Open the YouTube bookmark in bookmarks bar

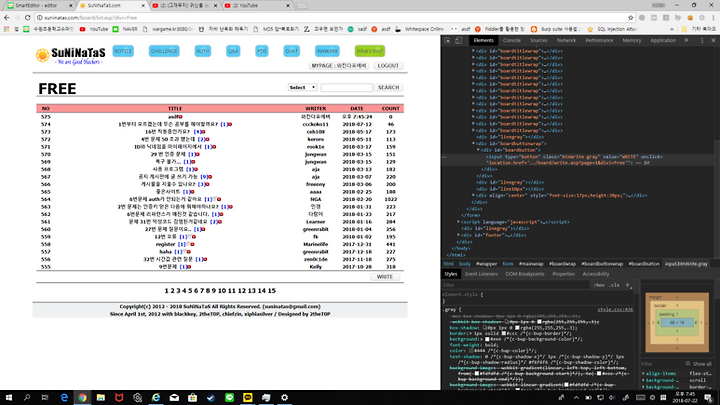[x=94, y=29]
